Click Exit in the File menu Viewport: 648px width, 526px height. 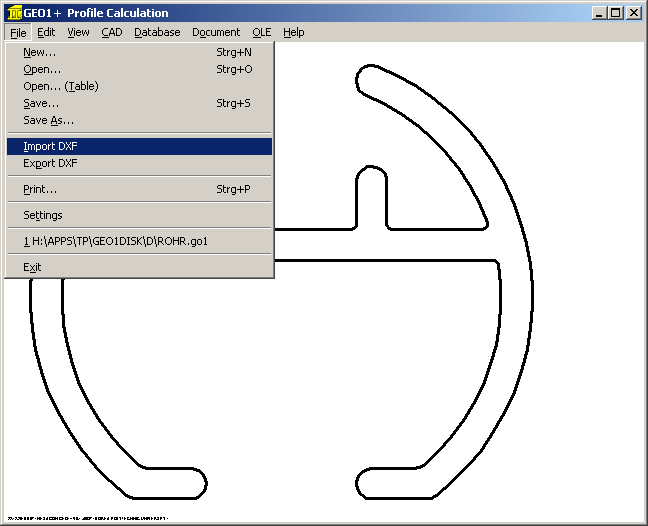pyautogui.click(x=33, y=267)
